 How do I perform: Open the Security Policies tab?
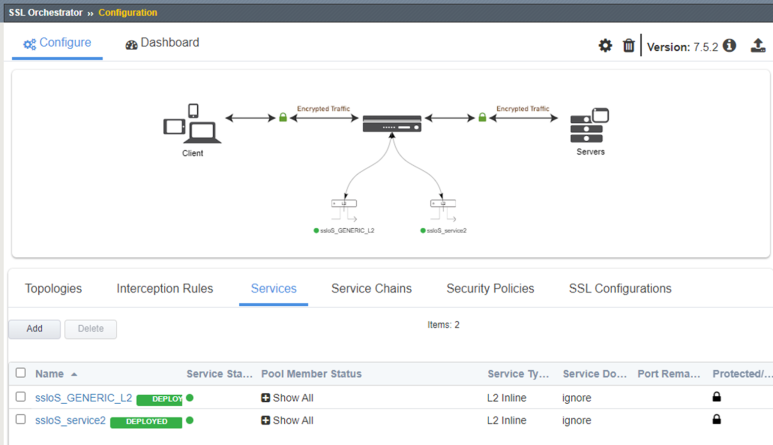coord(490,288)
